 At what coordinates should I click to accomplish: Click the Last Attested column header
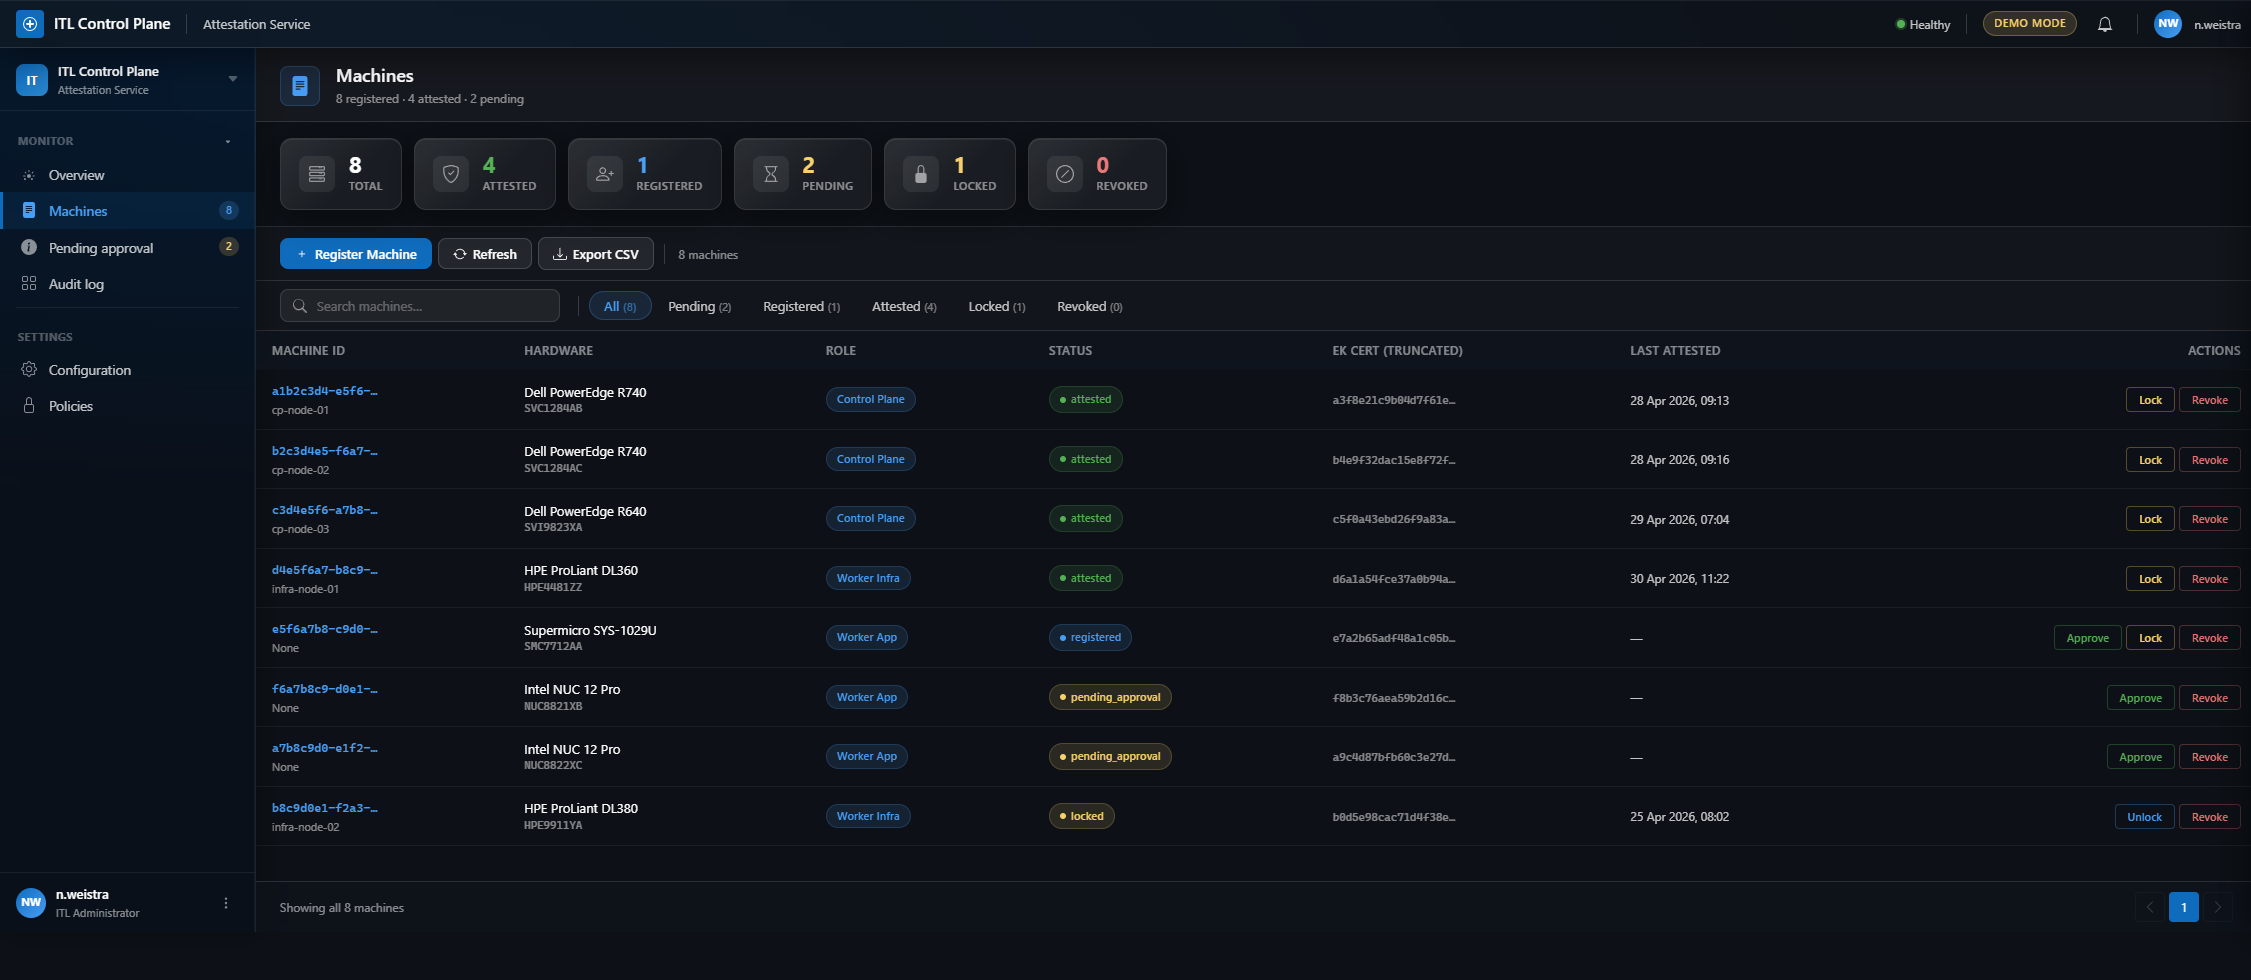click(x=1675, y=351)
